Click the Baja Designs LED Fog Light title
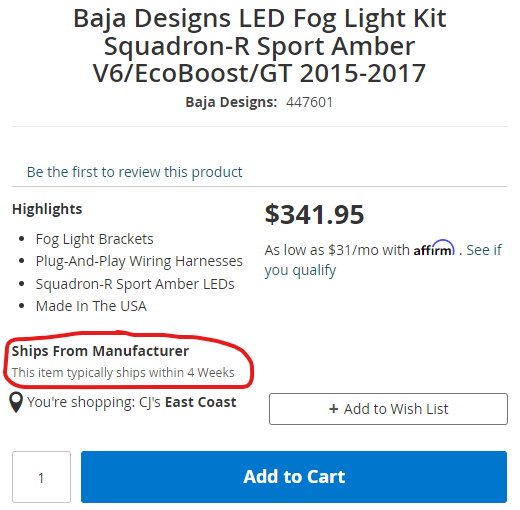520x510 pixels. pos(259,46)
